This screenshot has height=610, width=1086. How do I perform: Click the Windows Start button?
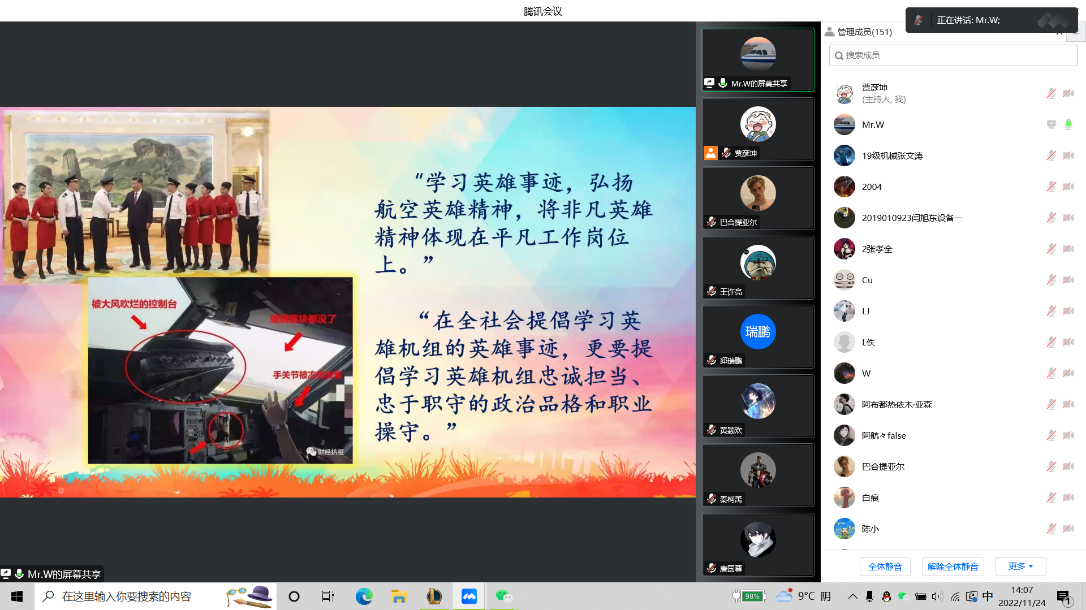[x=17, y=596]
